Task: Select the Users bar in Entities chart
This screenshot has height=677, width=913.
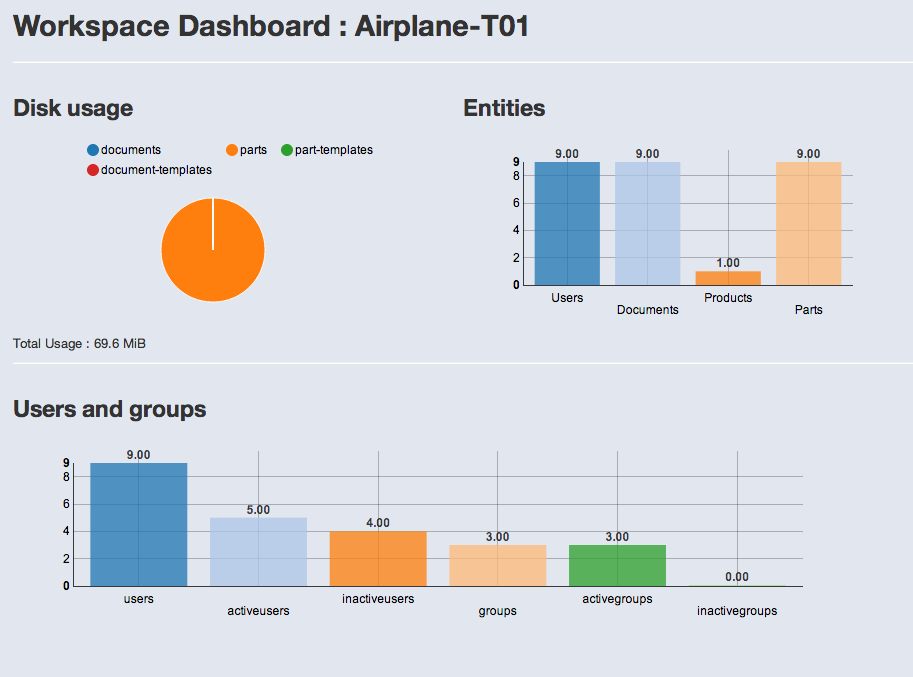Action: point(567,223)
